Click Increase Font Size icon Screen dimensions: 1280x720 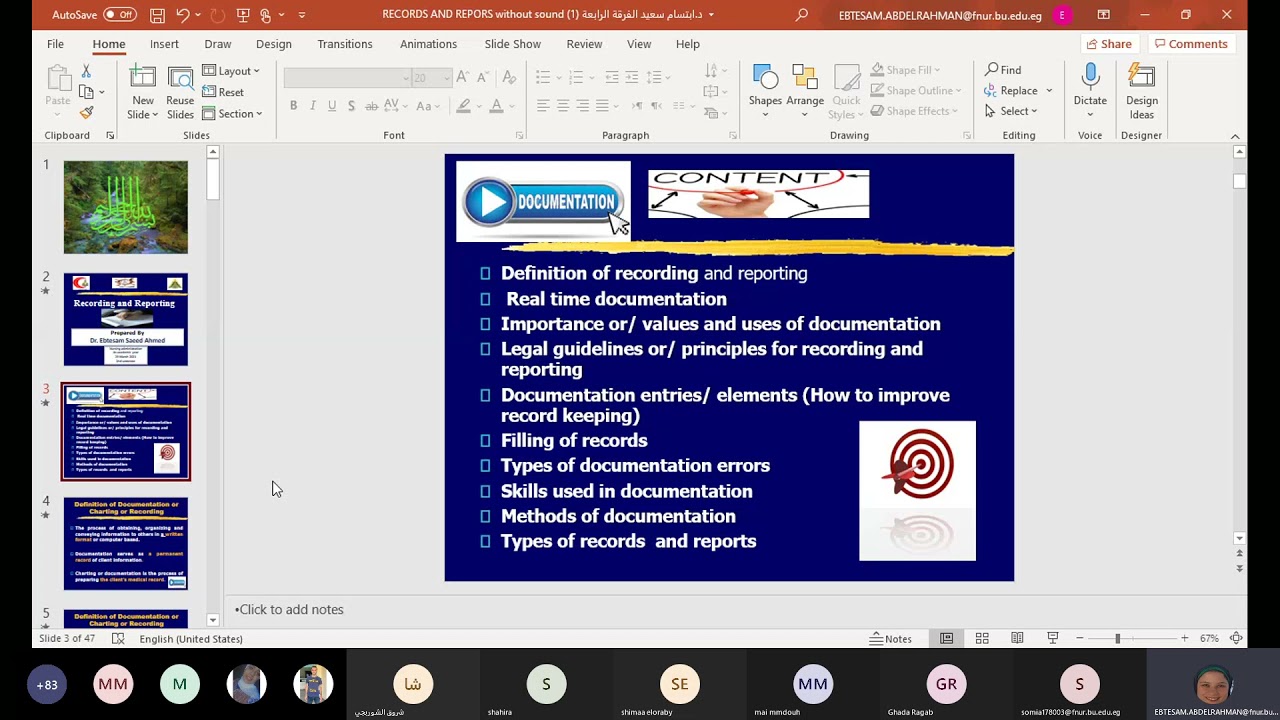click(462, 77)
